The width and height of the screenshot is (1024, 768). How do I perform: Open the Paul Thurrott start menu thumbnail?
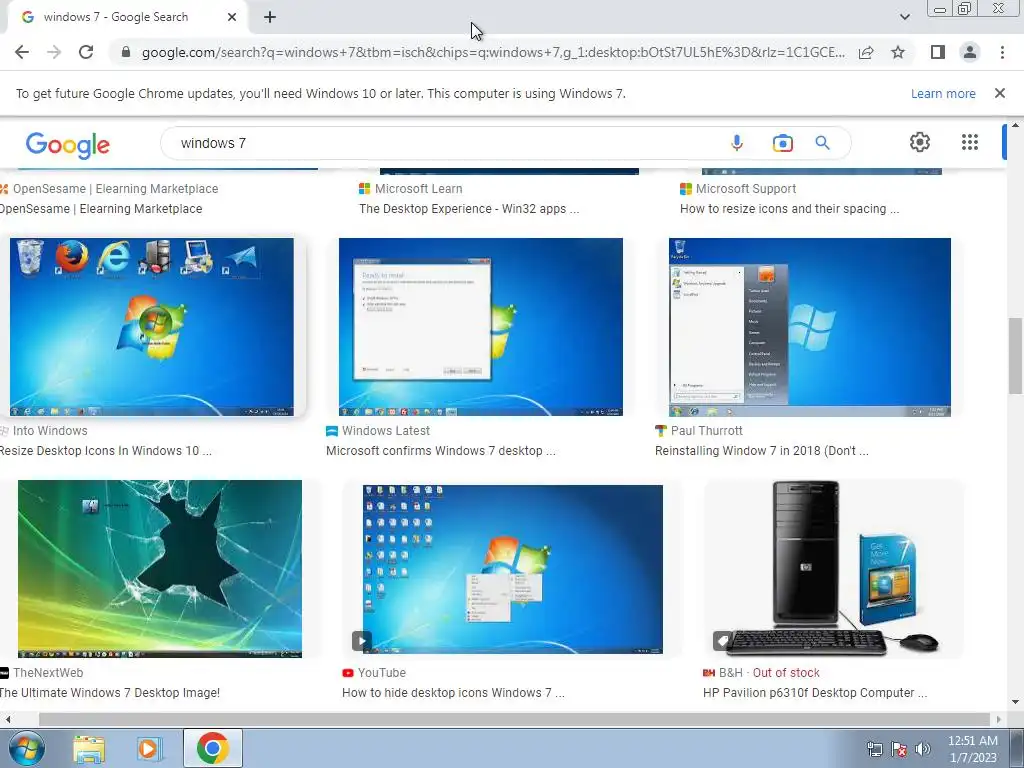pyautogui.click(x=810, y=327)
